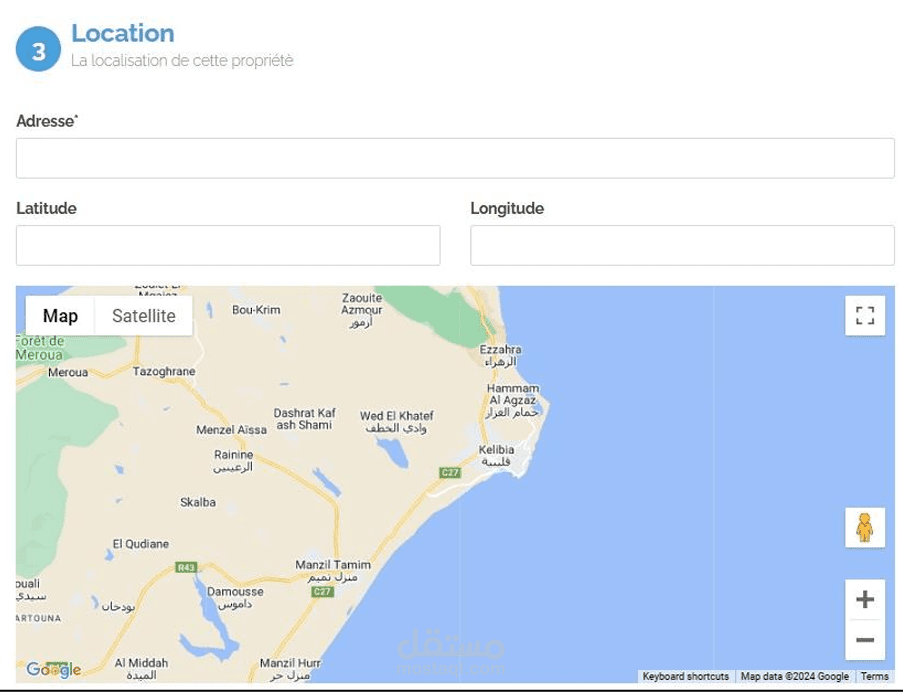Switch to Map view tab

(x=60, y=315)
